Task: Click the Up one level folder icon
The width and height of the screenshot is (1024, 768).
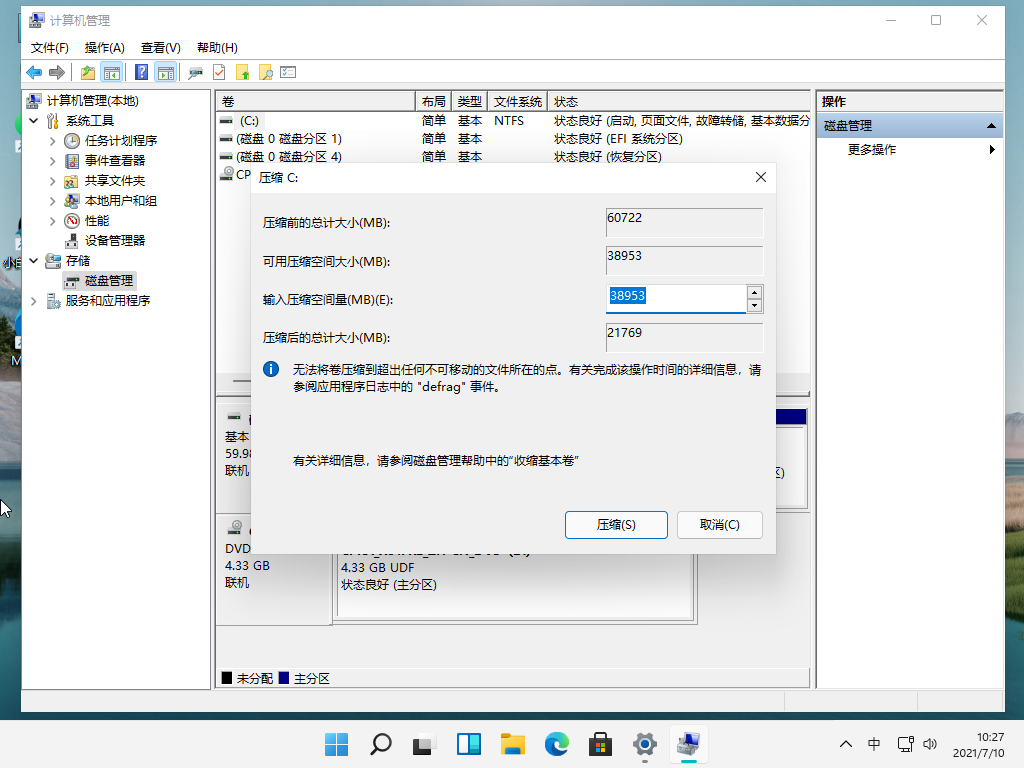Action: (88, 72)
